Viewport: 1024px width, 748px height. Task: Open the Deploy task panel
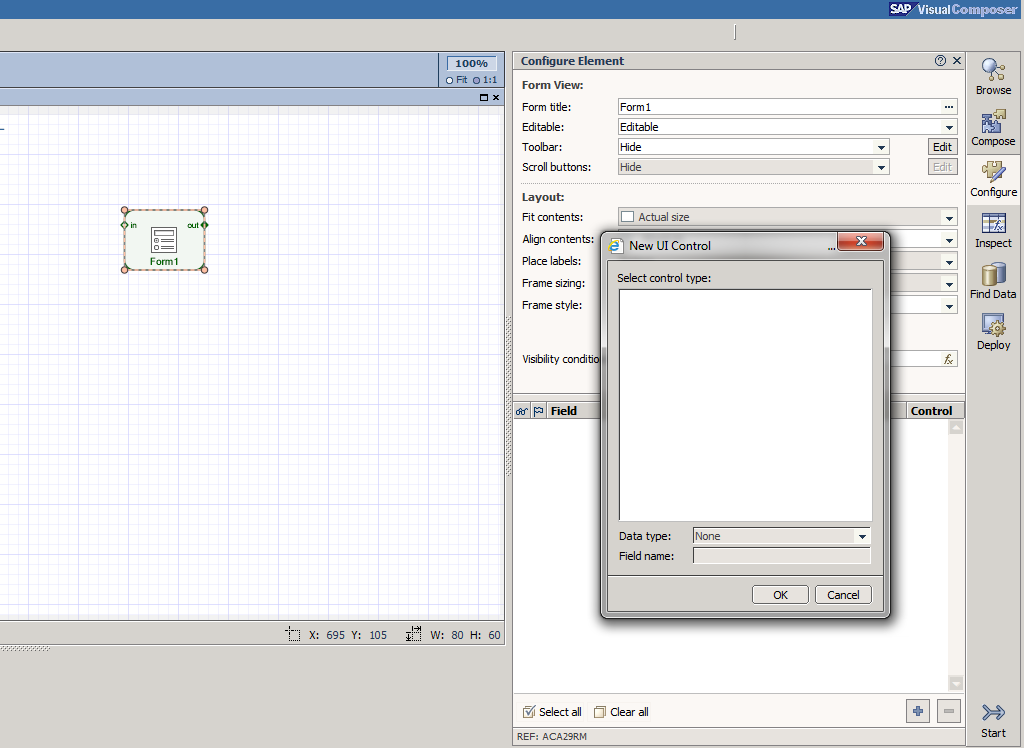pos(993,332)
